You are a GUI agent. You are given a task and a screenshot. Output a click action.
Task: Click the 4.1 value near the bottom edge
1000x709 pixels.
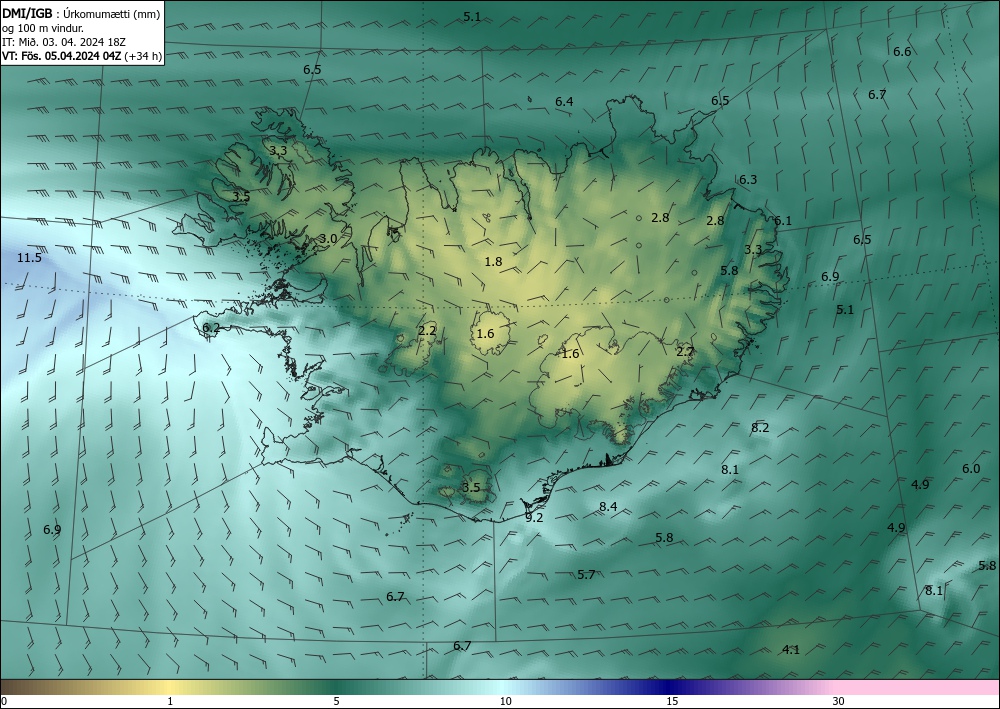click(791, 650)
